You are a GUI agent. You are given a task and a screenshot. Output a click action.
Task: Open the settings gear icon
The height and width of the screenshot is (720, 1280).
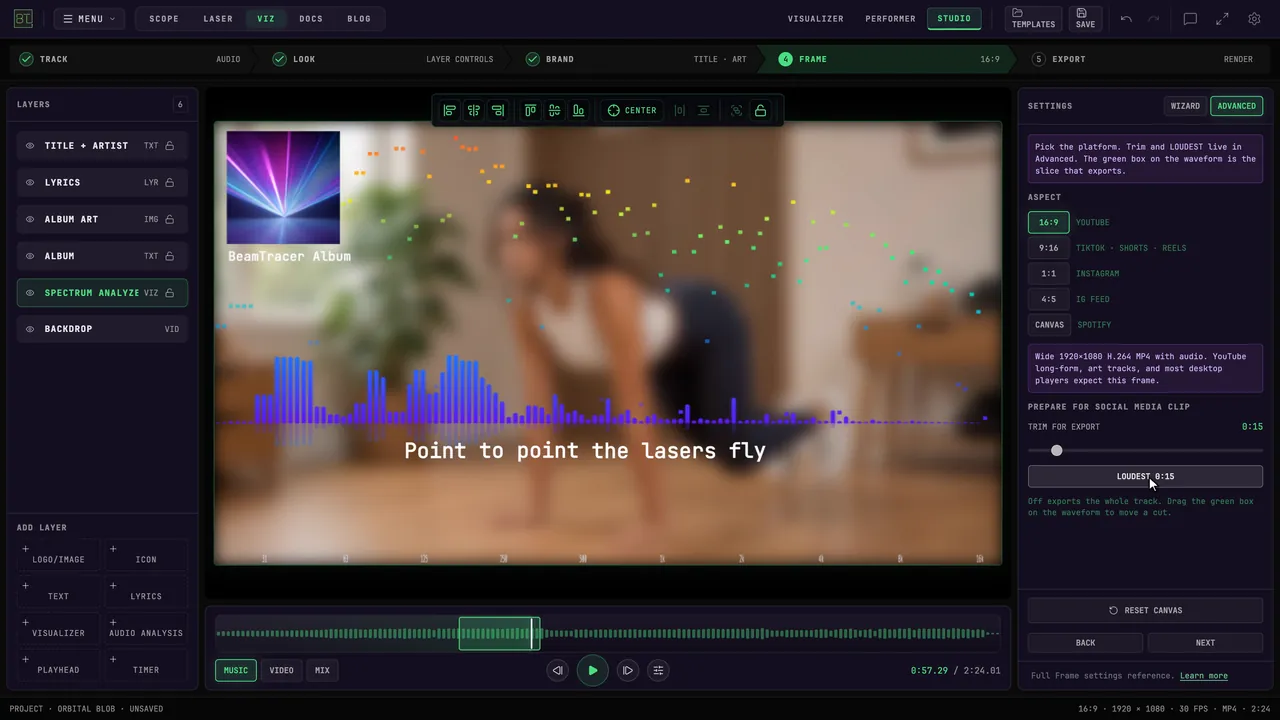pyautogui.click(x=1254, y=18)
